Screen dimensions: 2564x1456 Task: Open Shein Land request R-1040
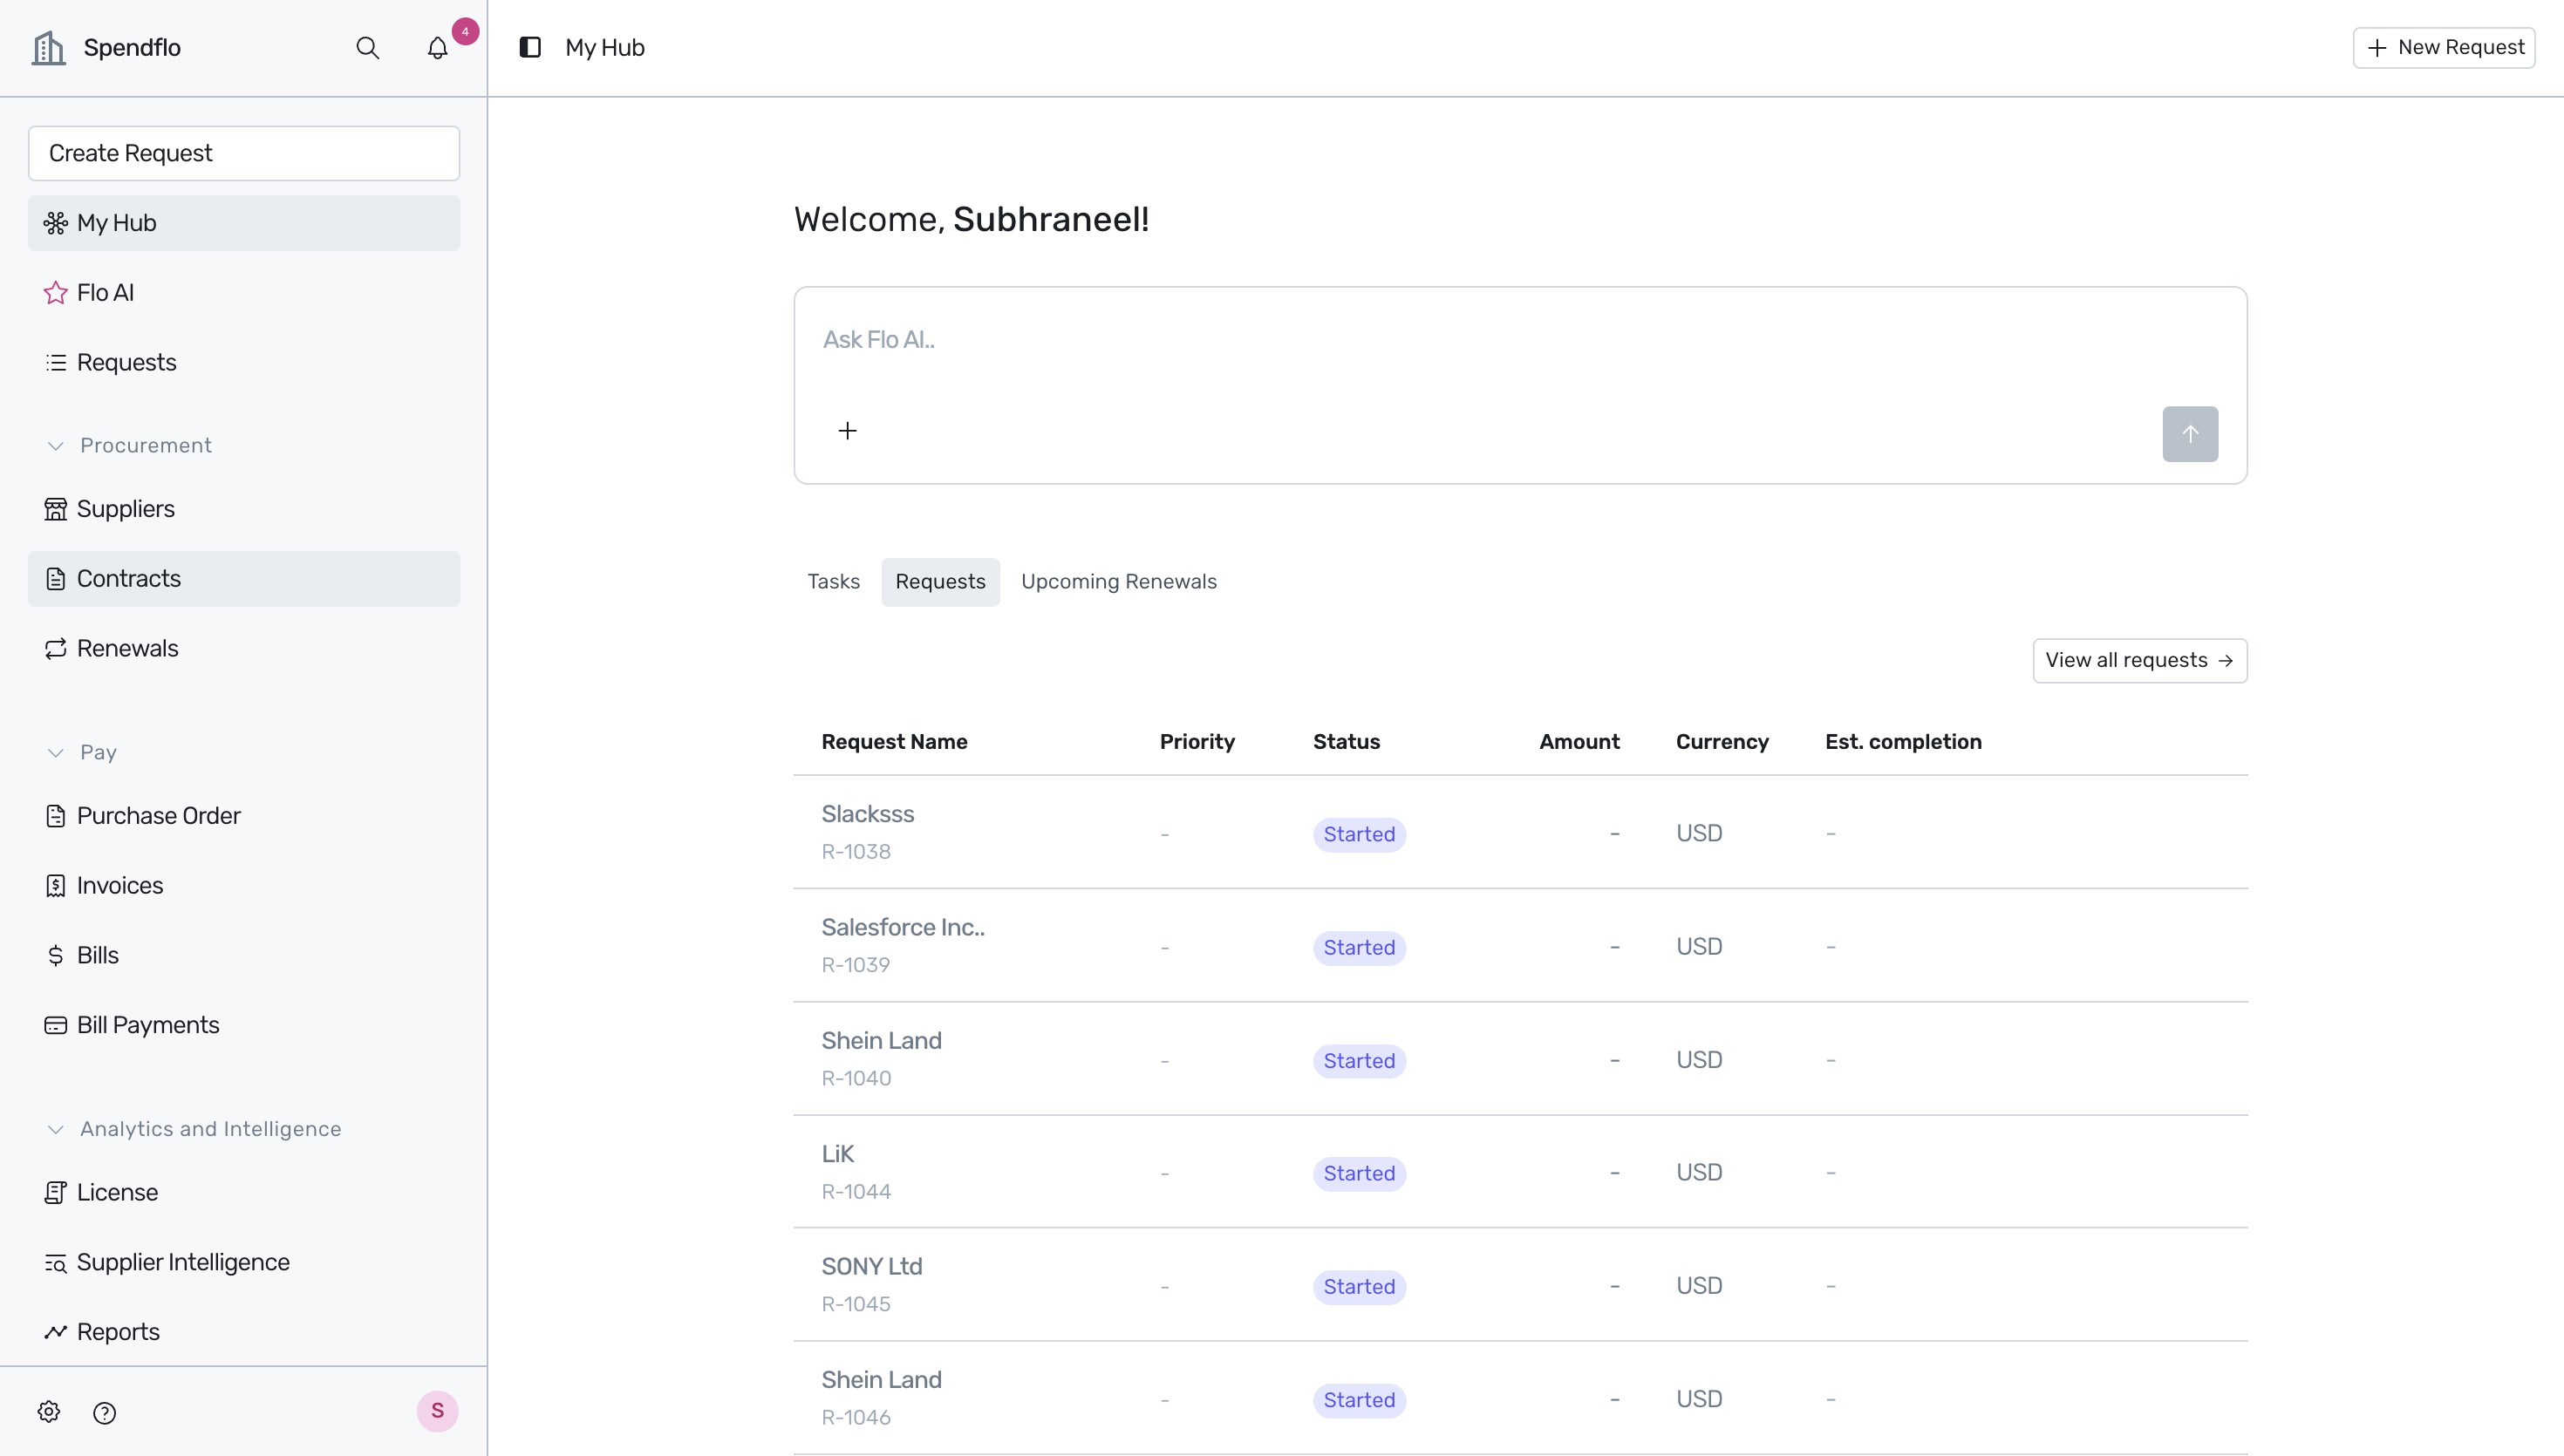(x=1520, y=1059)
